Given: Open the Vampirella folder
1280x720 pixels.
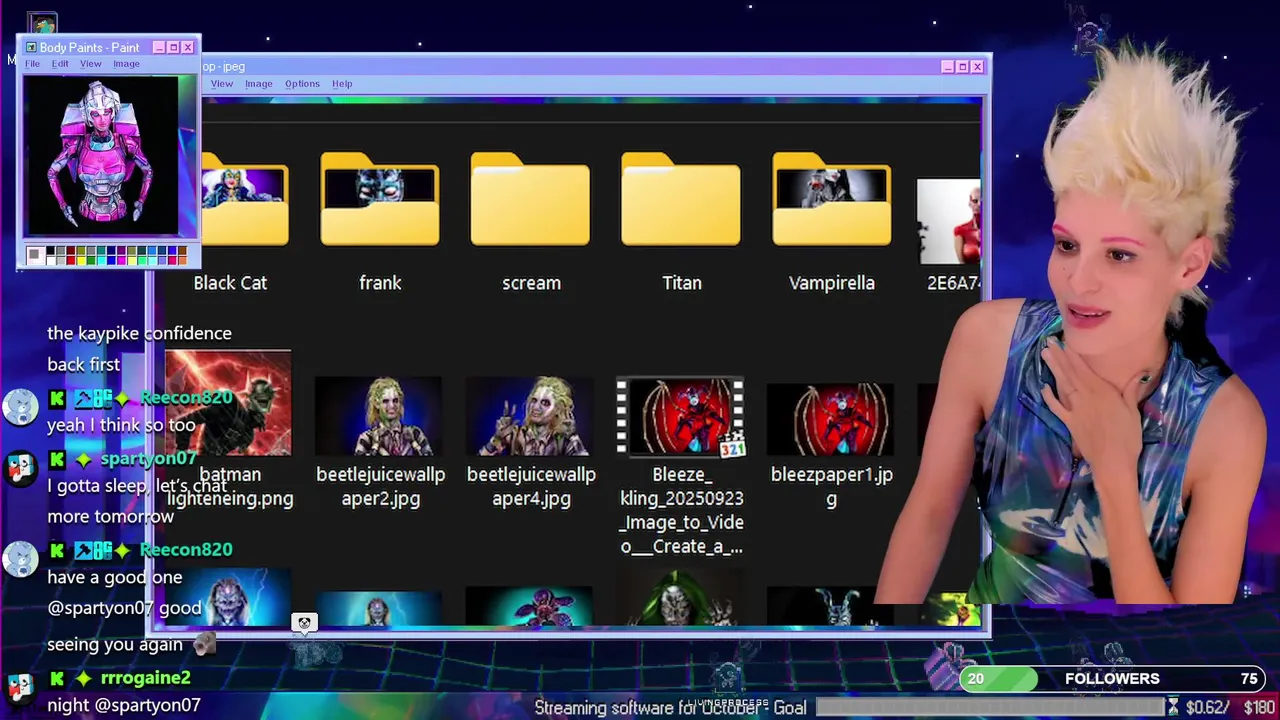Looking at the screenshot, I should pos(831,200).
